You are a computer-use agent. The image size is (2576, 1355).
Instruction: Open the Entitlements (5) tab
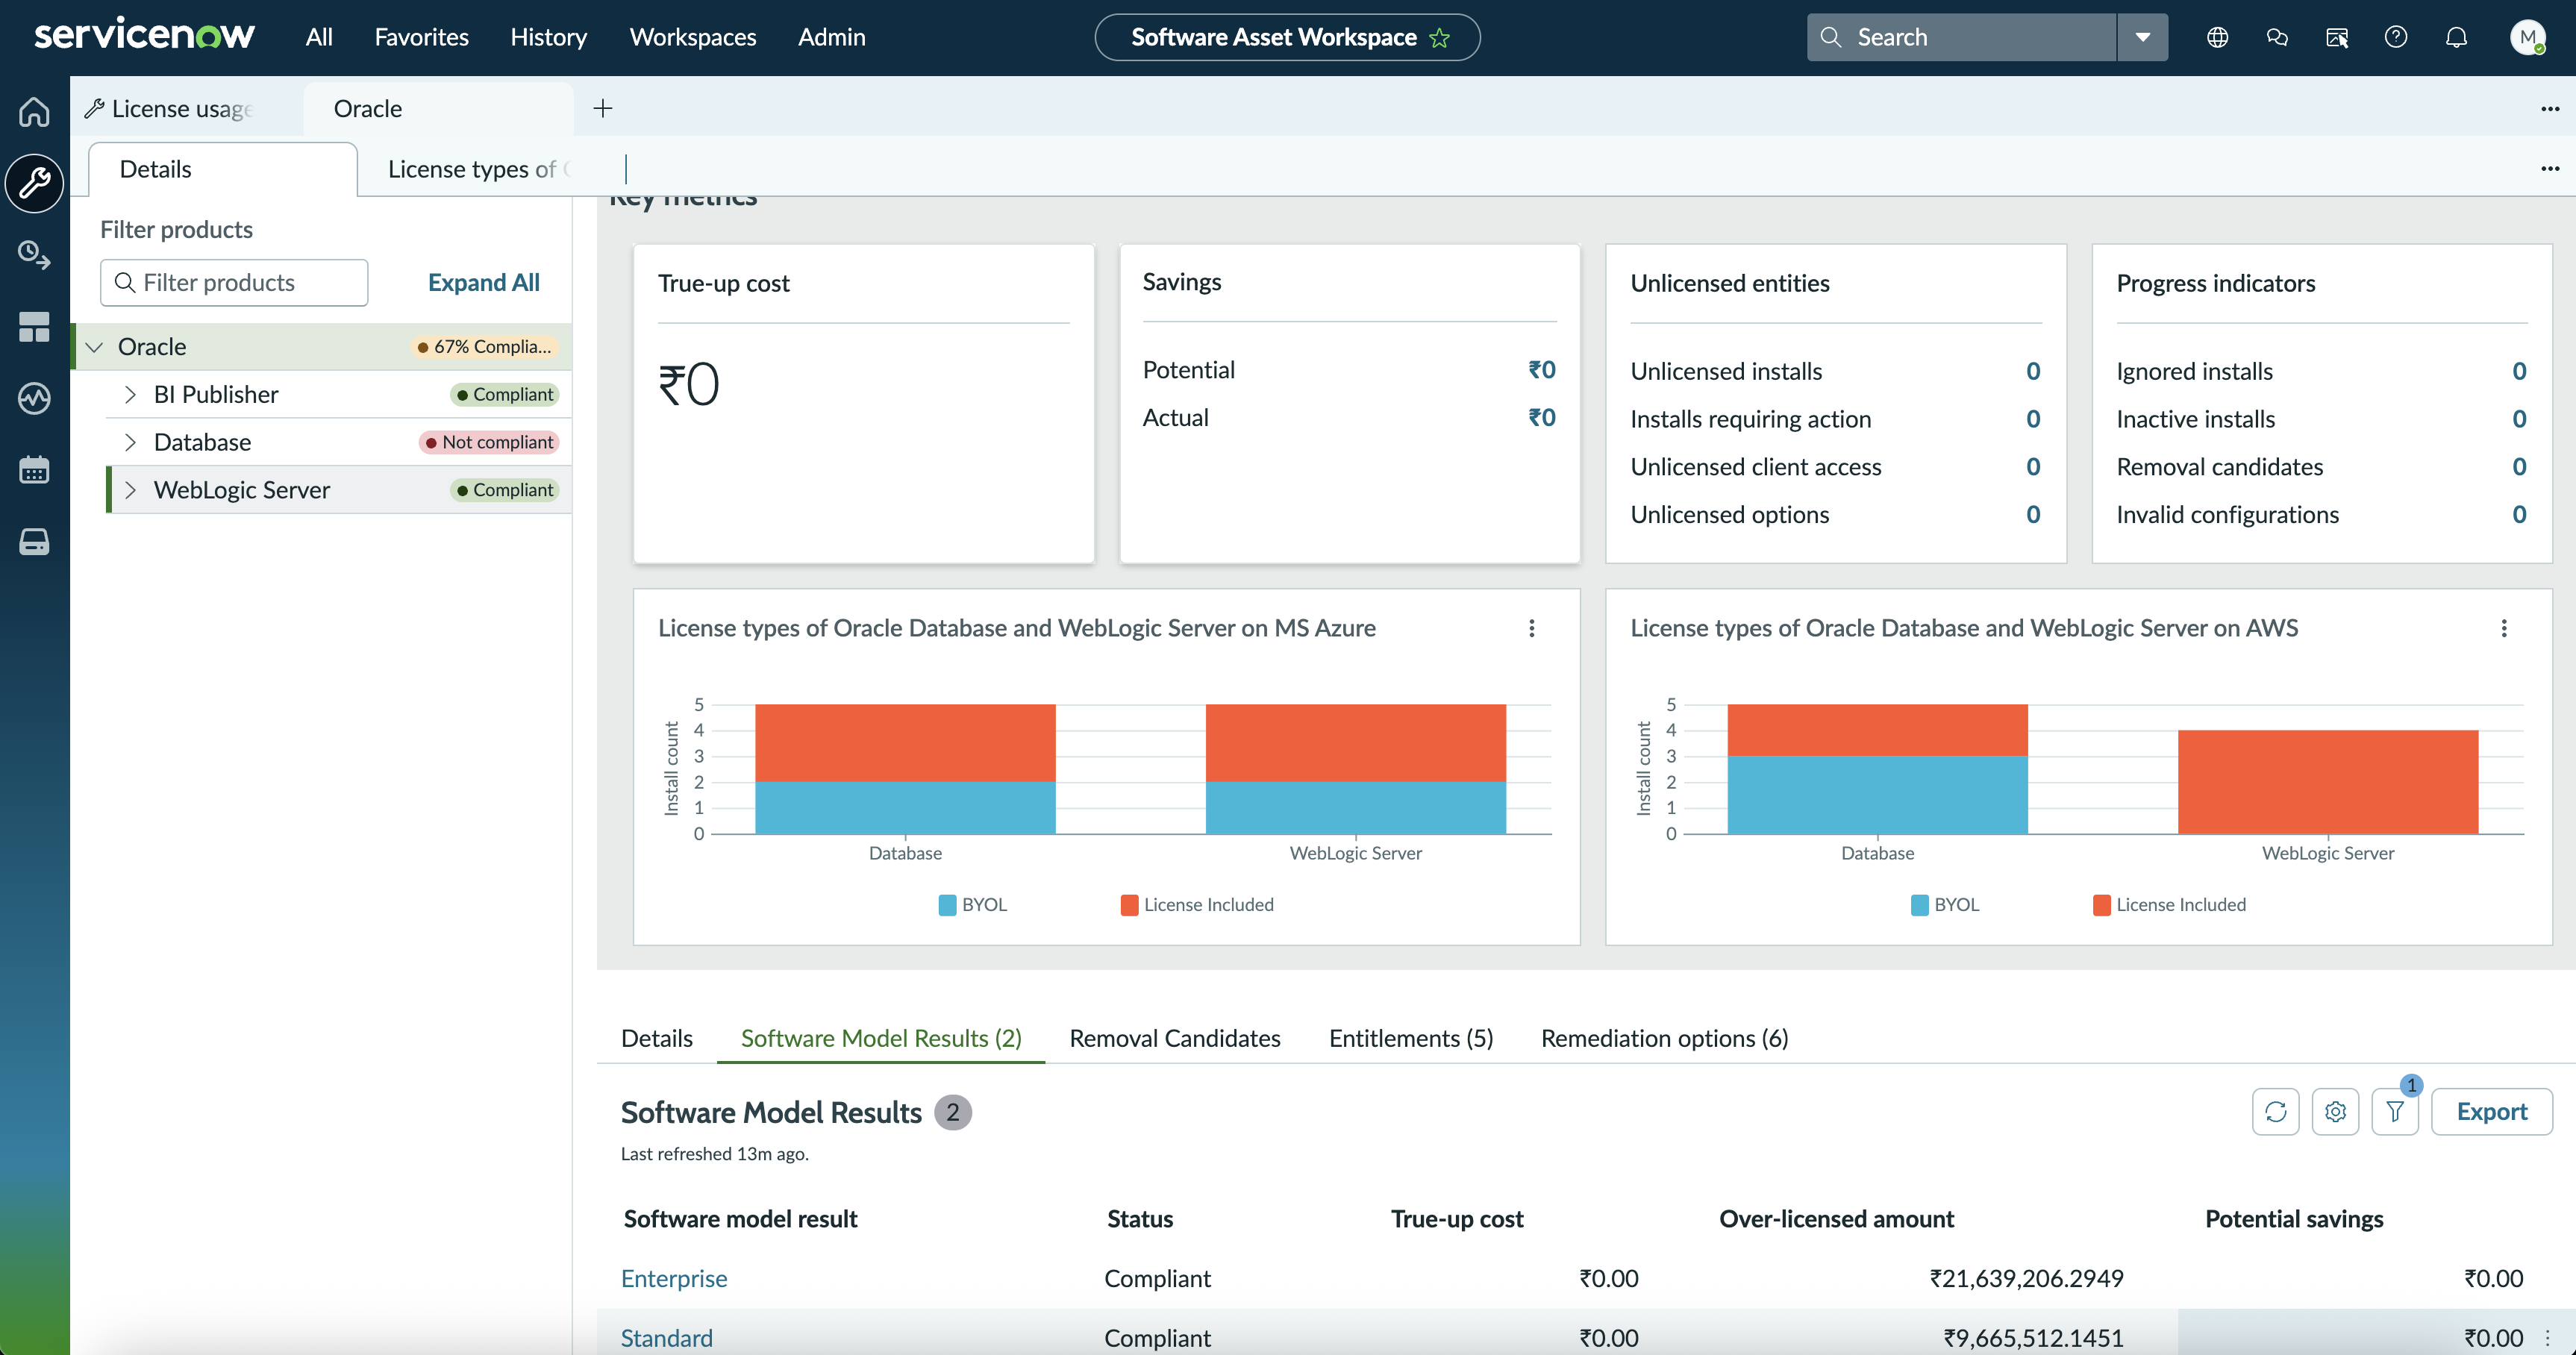pos(1410,1038)
